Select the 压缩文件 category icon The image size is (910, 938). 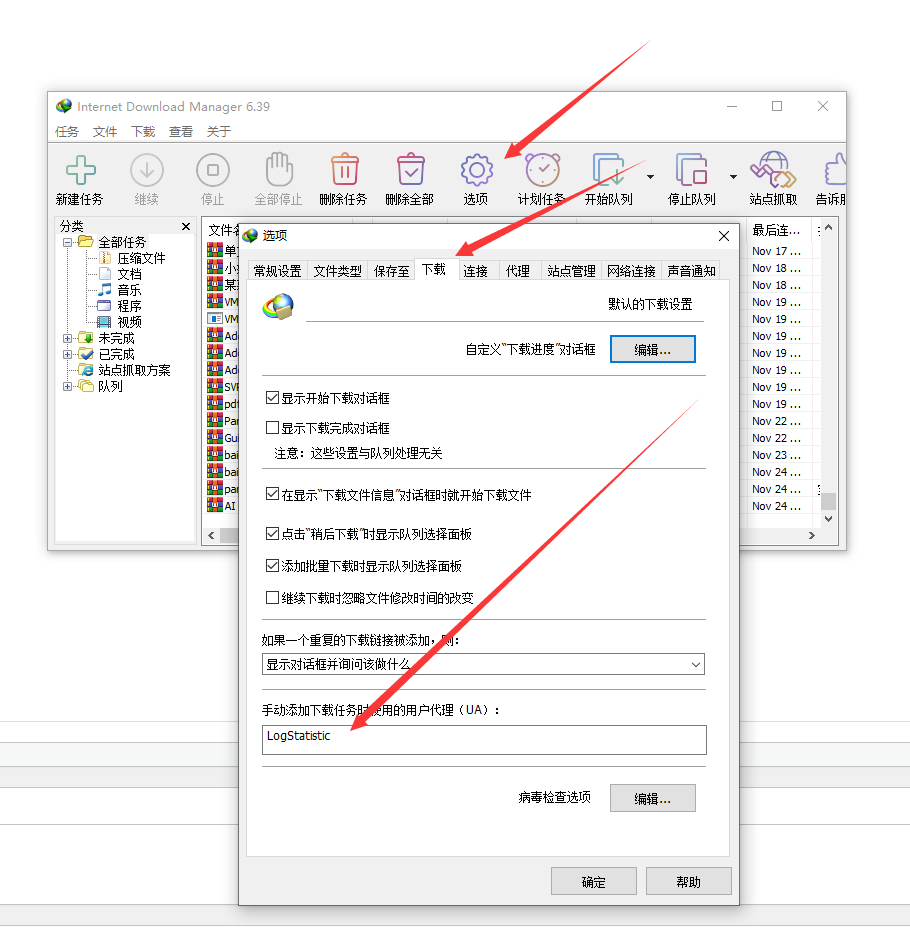[x=105, y=258]
